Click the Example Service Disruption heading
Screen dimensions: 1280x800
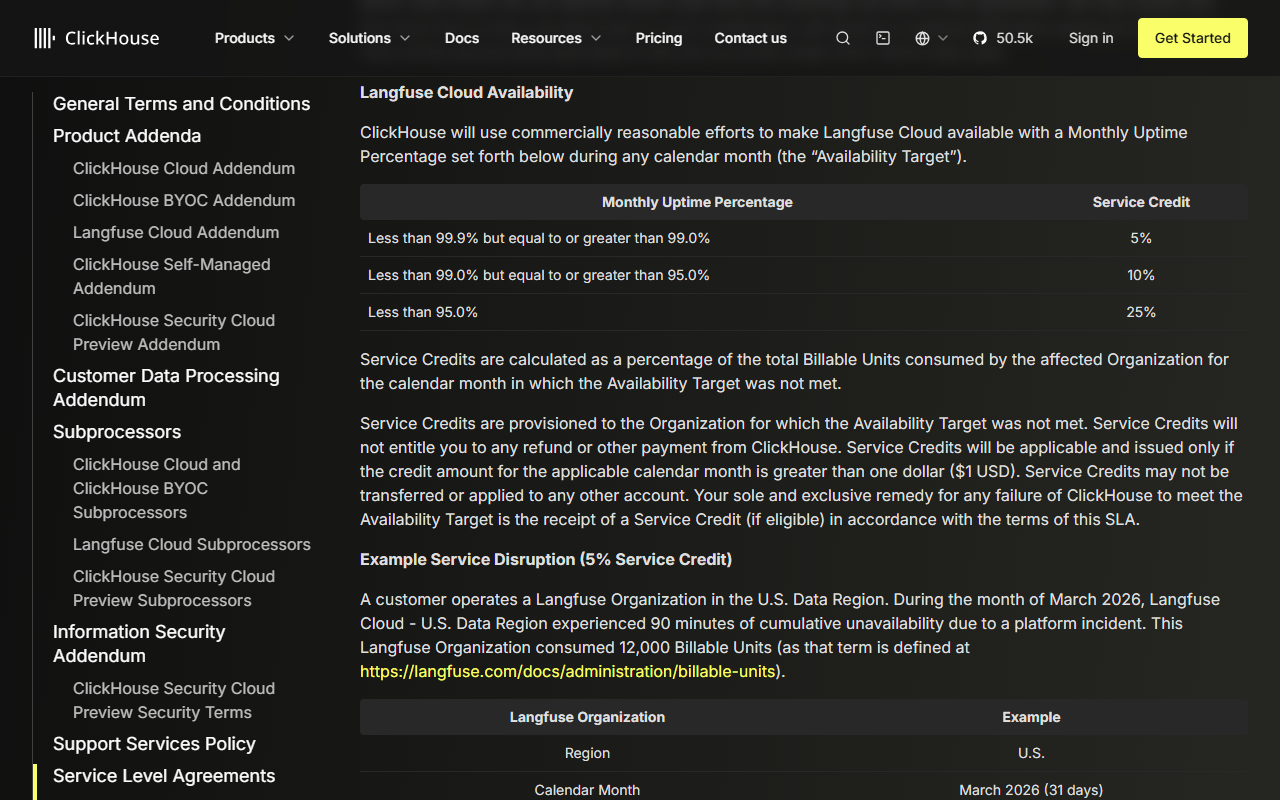546,559
